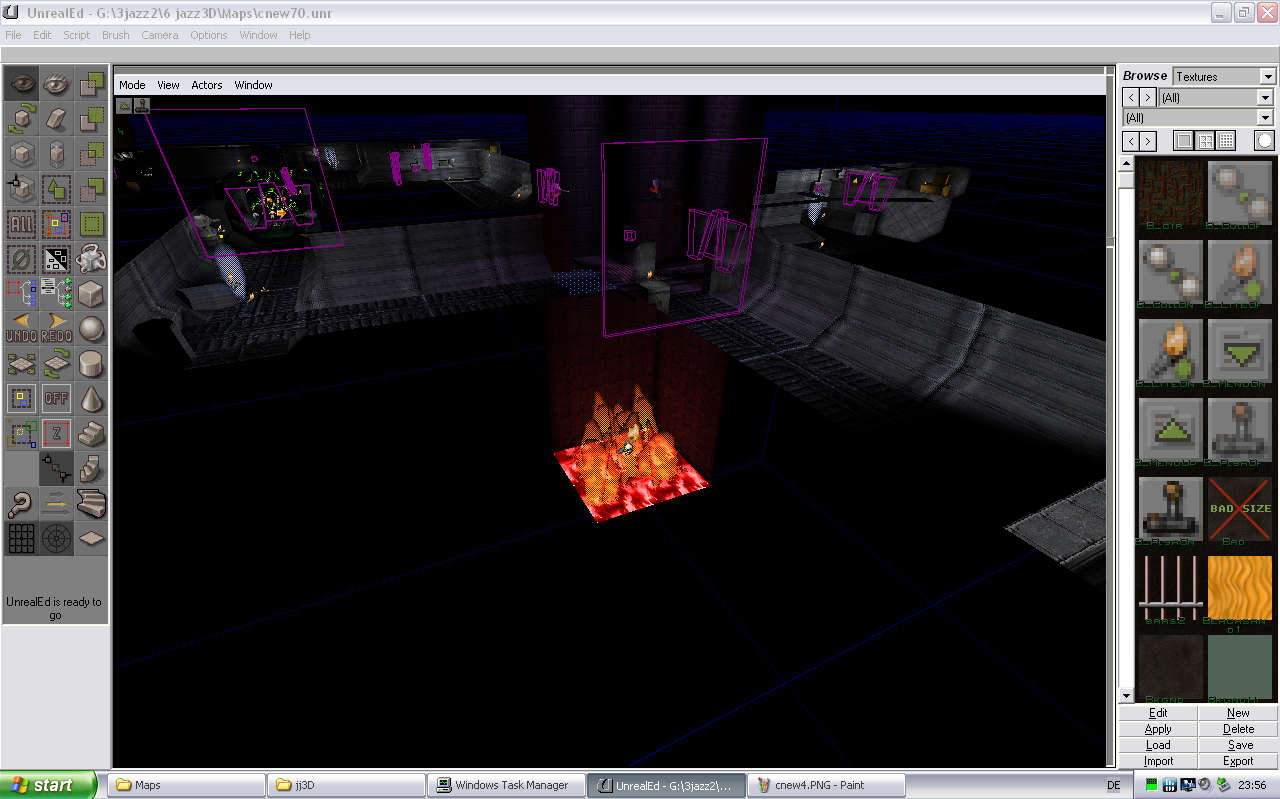Screen dimensions: 1280x799
Task: Open the first (All) package dropdown
Action: pyautogui.click(x=1265, y=98)
